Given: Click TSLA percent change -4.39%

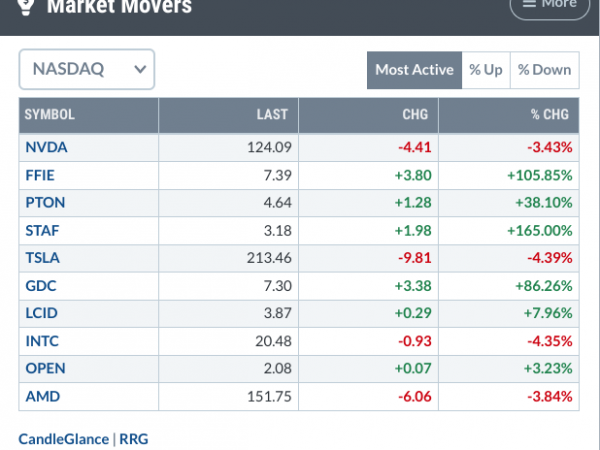Looking at the screenshot, I should [550, 258].
